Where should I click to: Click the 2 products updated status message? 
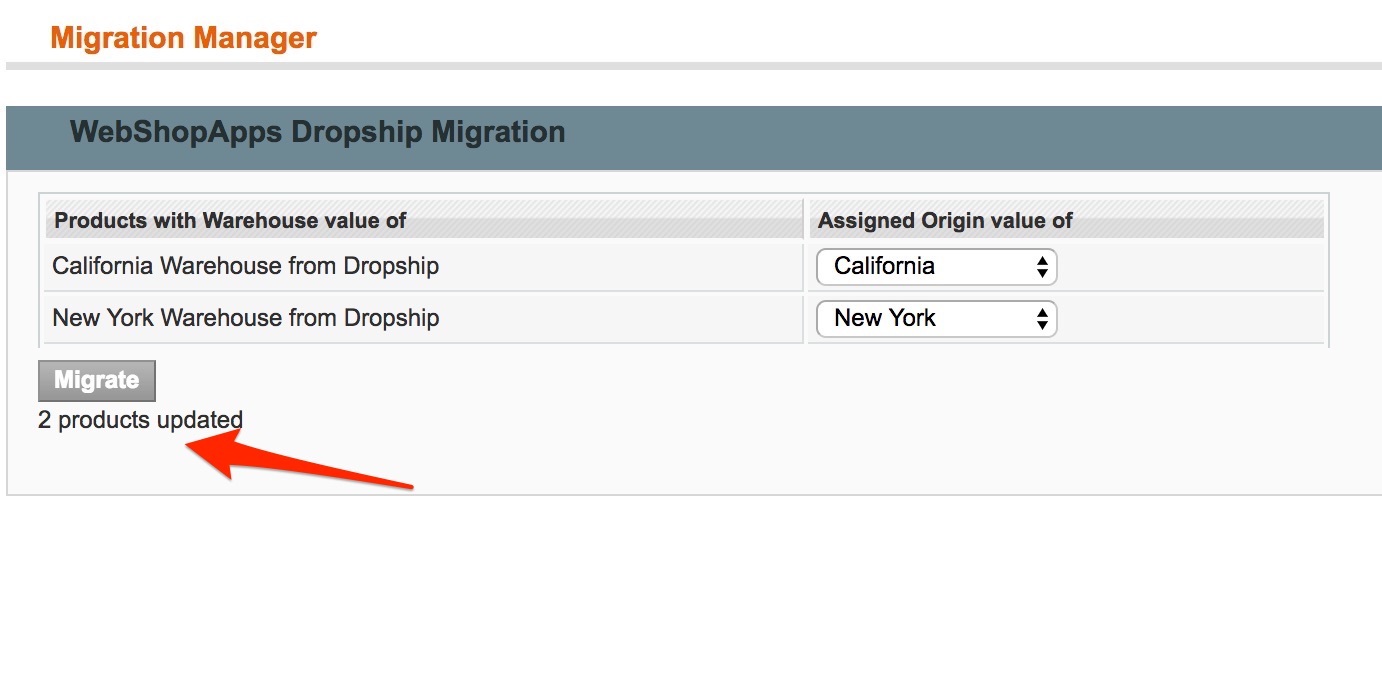(x=140, y=419)
